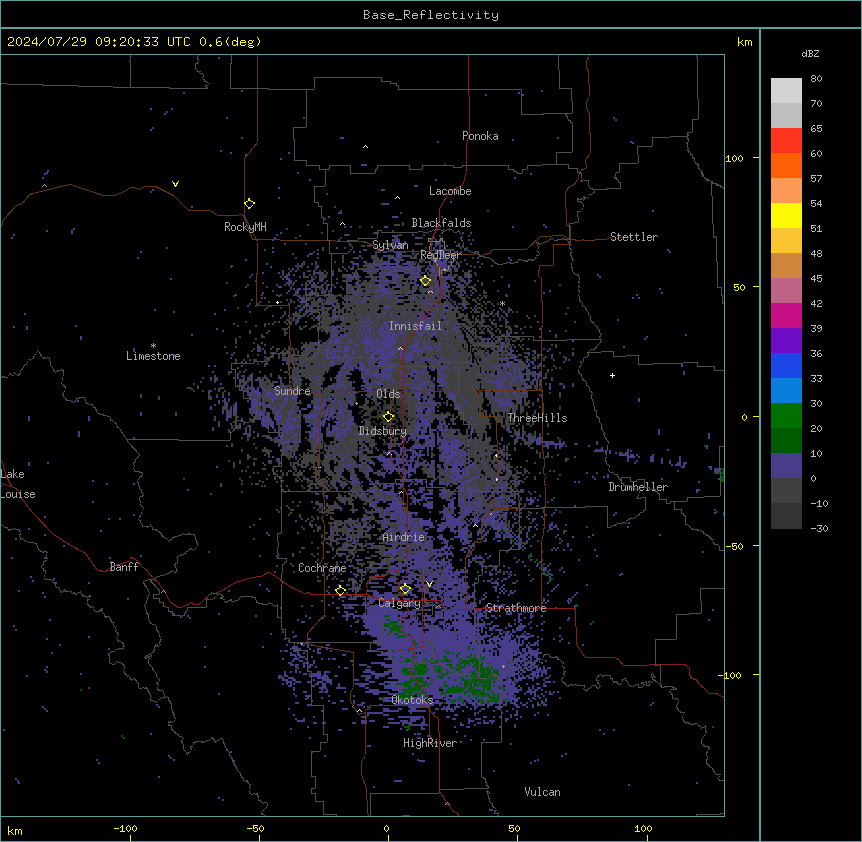Click the Innisfail city label
Viewport: 862px width, 842px height.
415,326
